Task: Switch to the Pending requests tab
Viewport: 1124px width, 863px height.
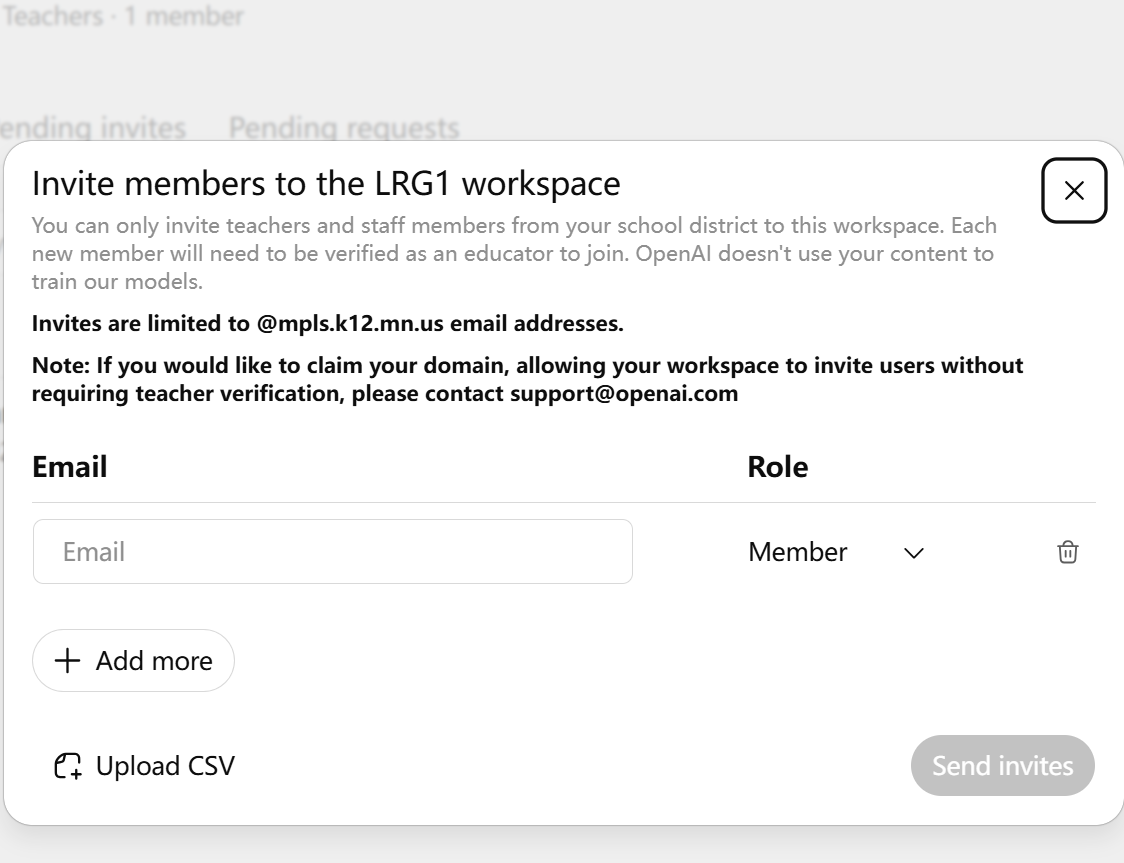Action: (x=344, y=128)
